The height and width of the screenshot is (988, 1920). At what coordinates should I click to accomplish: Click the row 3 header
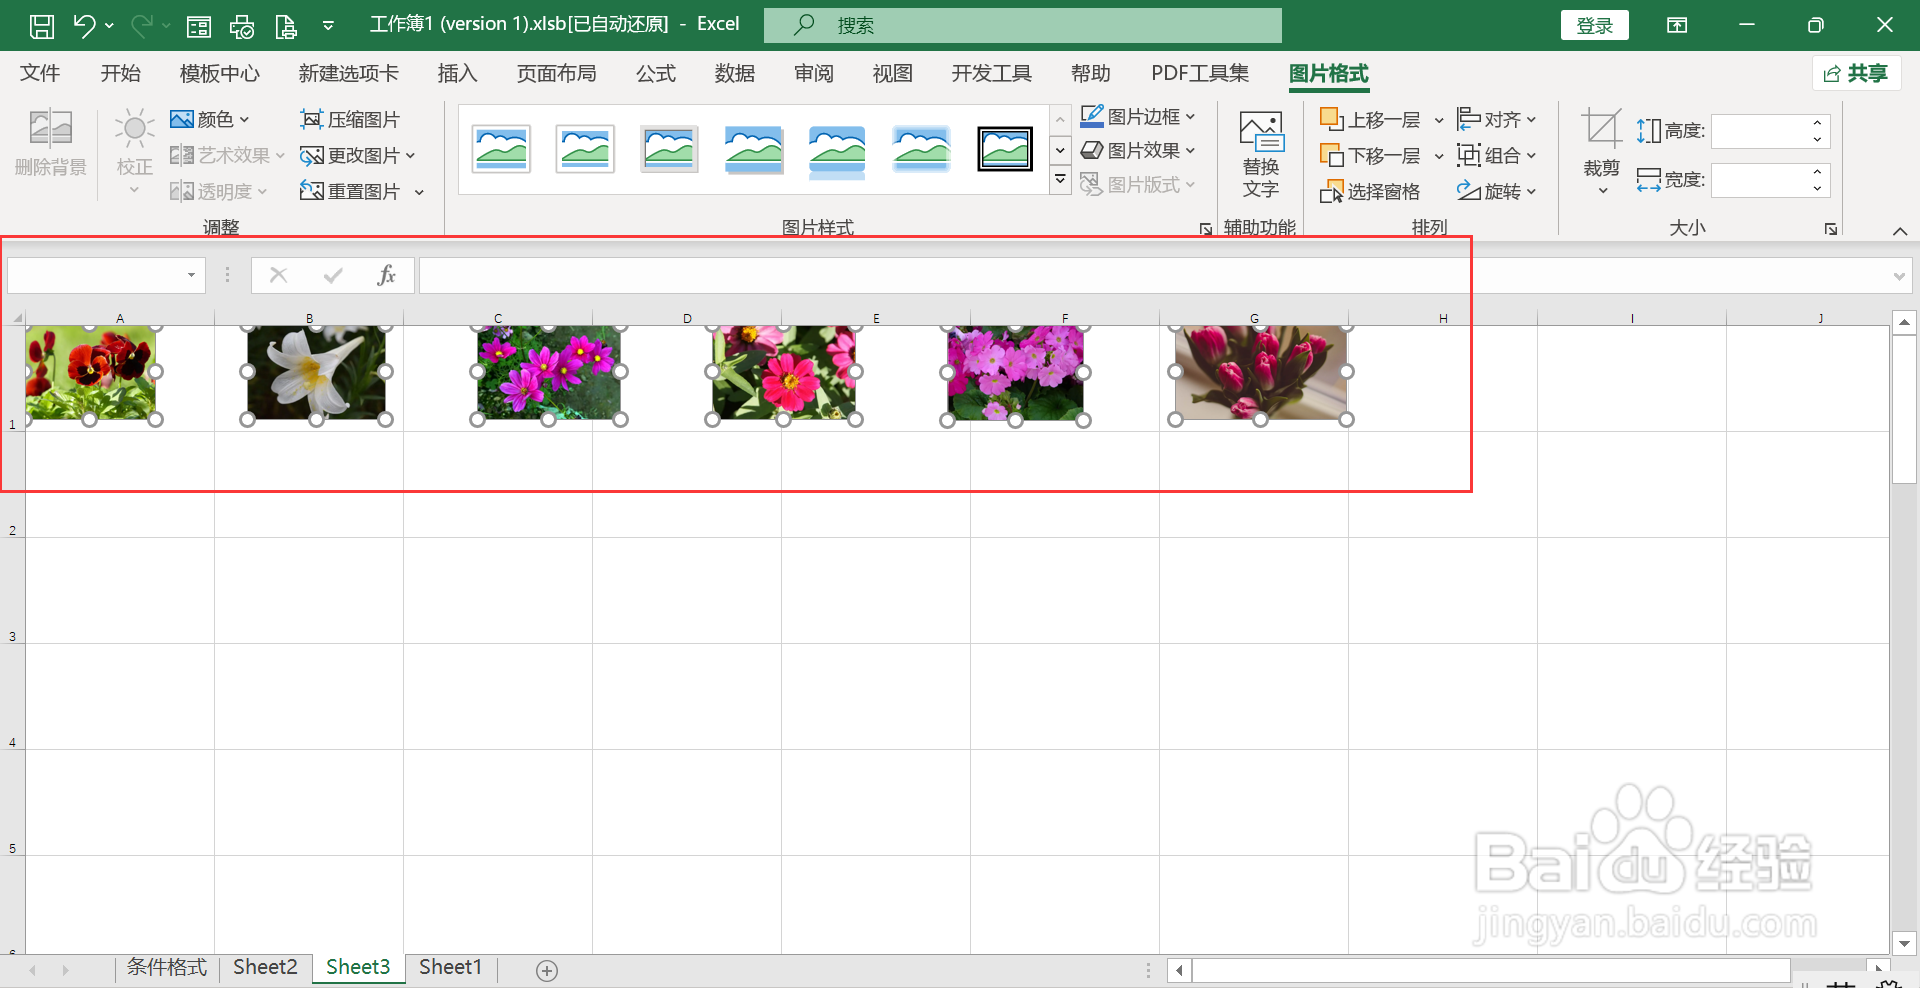(12, 590)
